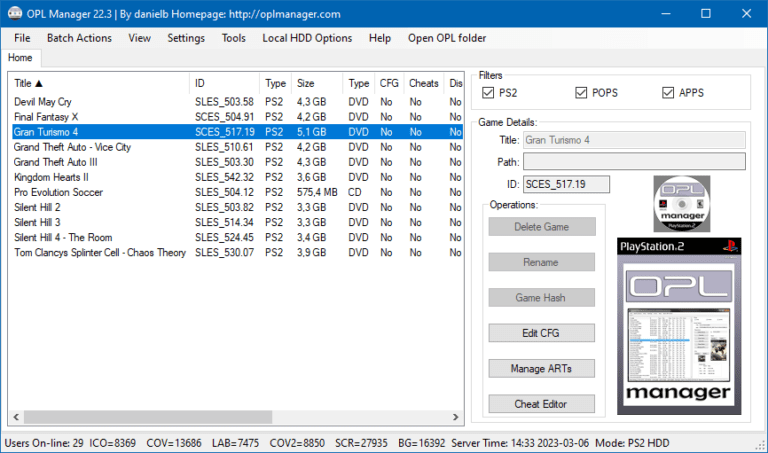Expand the Tools menu
This screenshot has width=768, height=453.
pyautogui.click(x=233, y=38)
